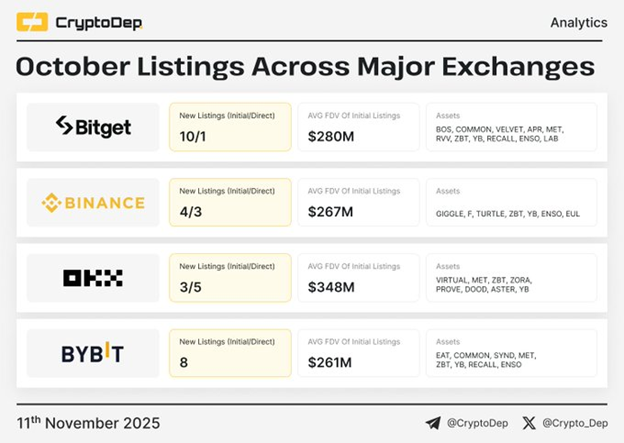Select Bitget New Listings 10/1 box
The width and height of the screenshot is (624, 443).
[x=230, y=127]
